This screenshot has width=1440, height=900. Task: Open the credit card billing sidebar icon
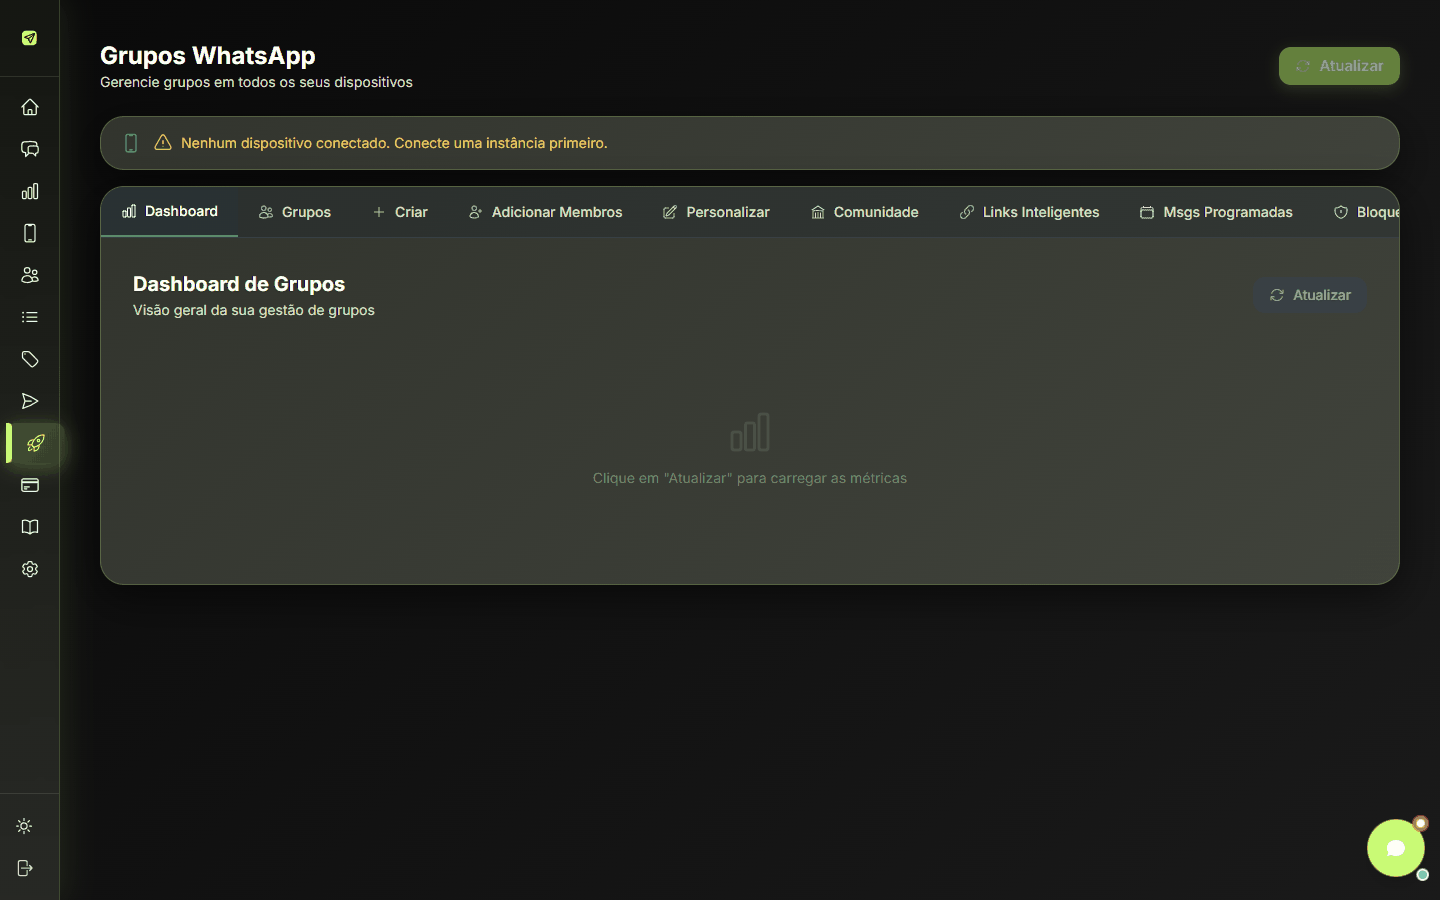[30, 485]
